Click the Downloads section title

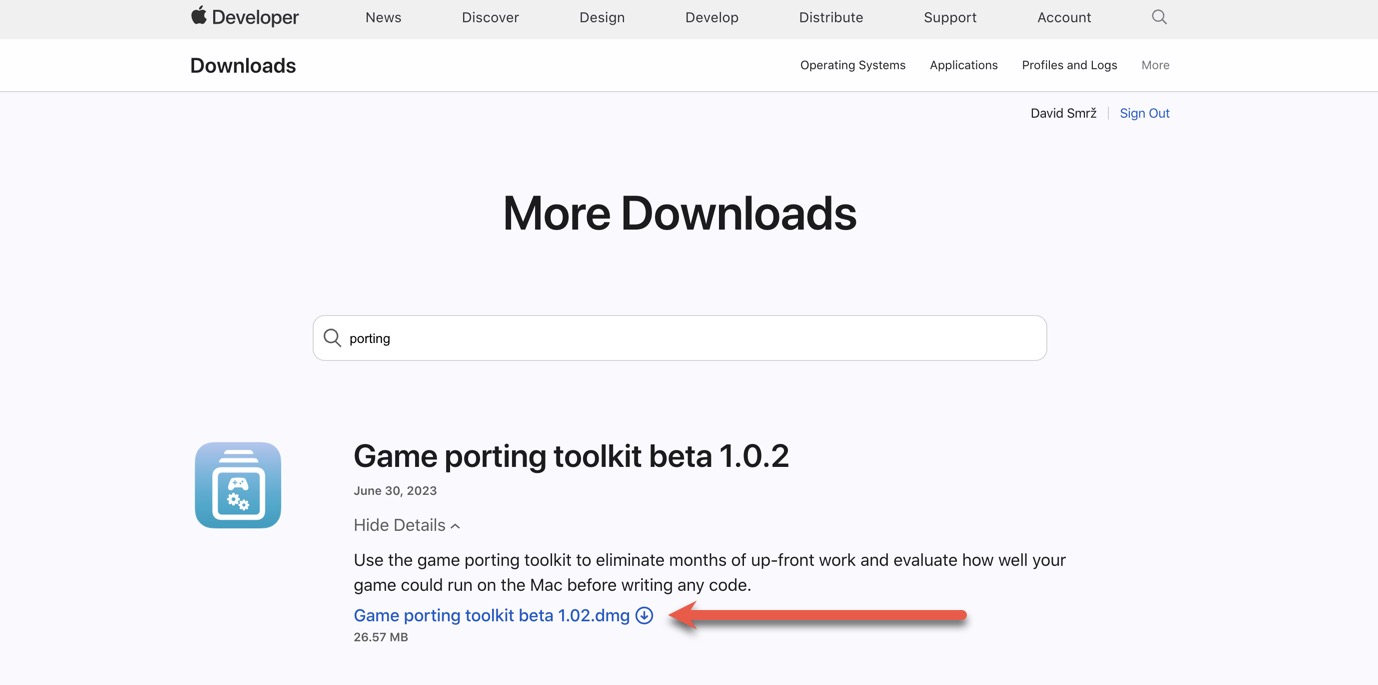point(243,65)
